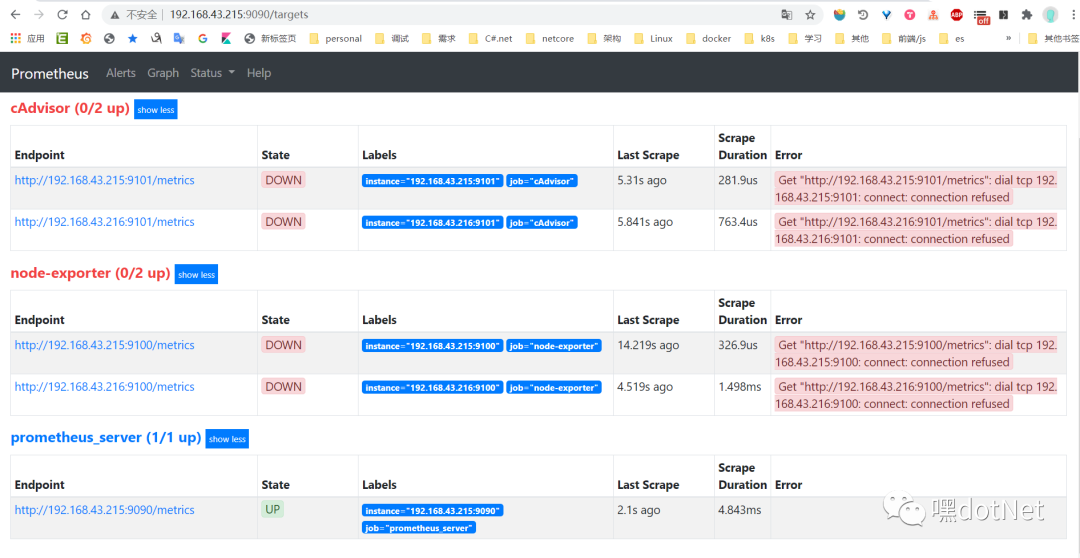Screen dimensions: 1080x558
Task: Go to the Alerts page
Action: (x=121, y=73)
